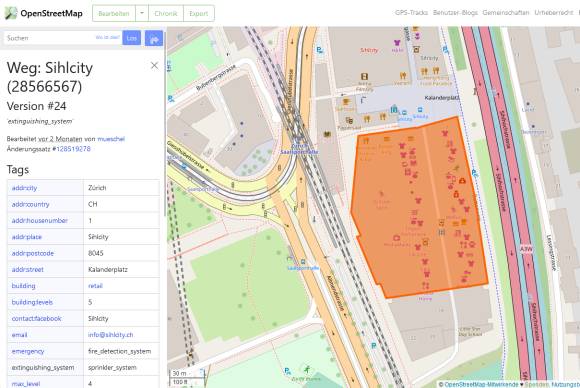Viewport: 580px width, 388px height.
Task: Open the Export tab
Action: coord(199,13)
